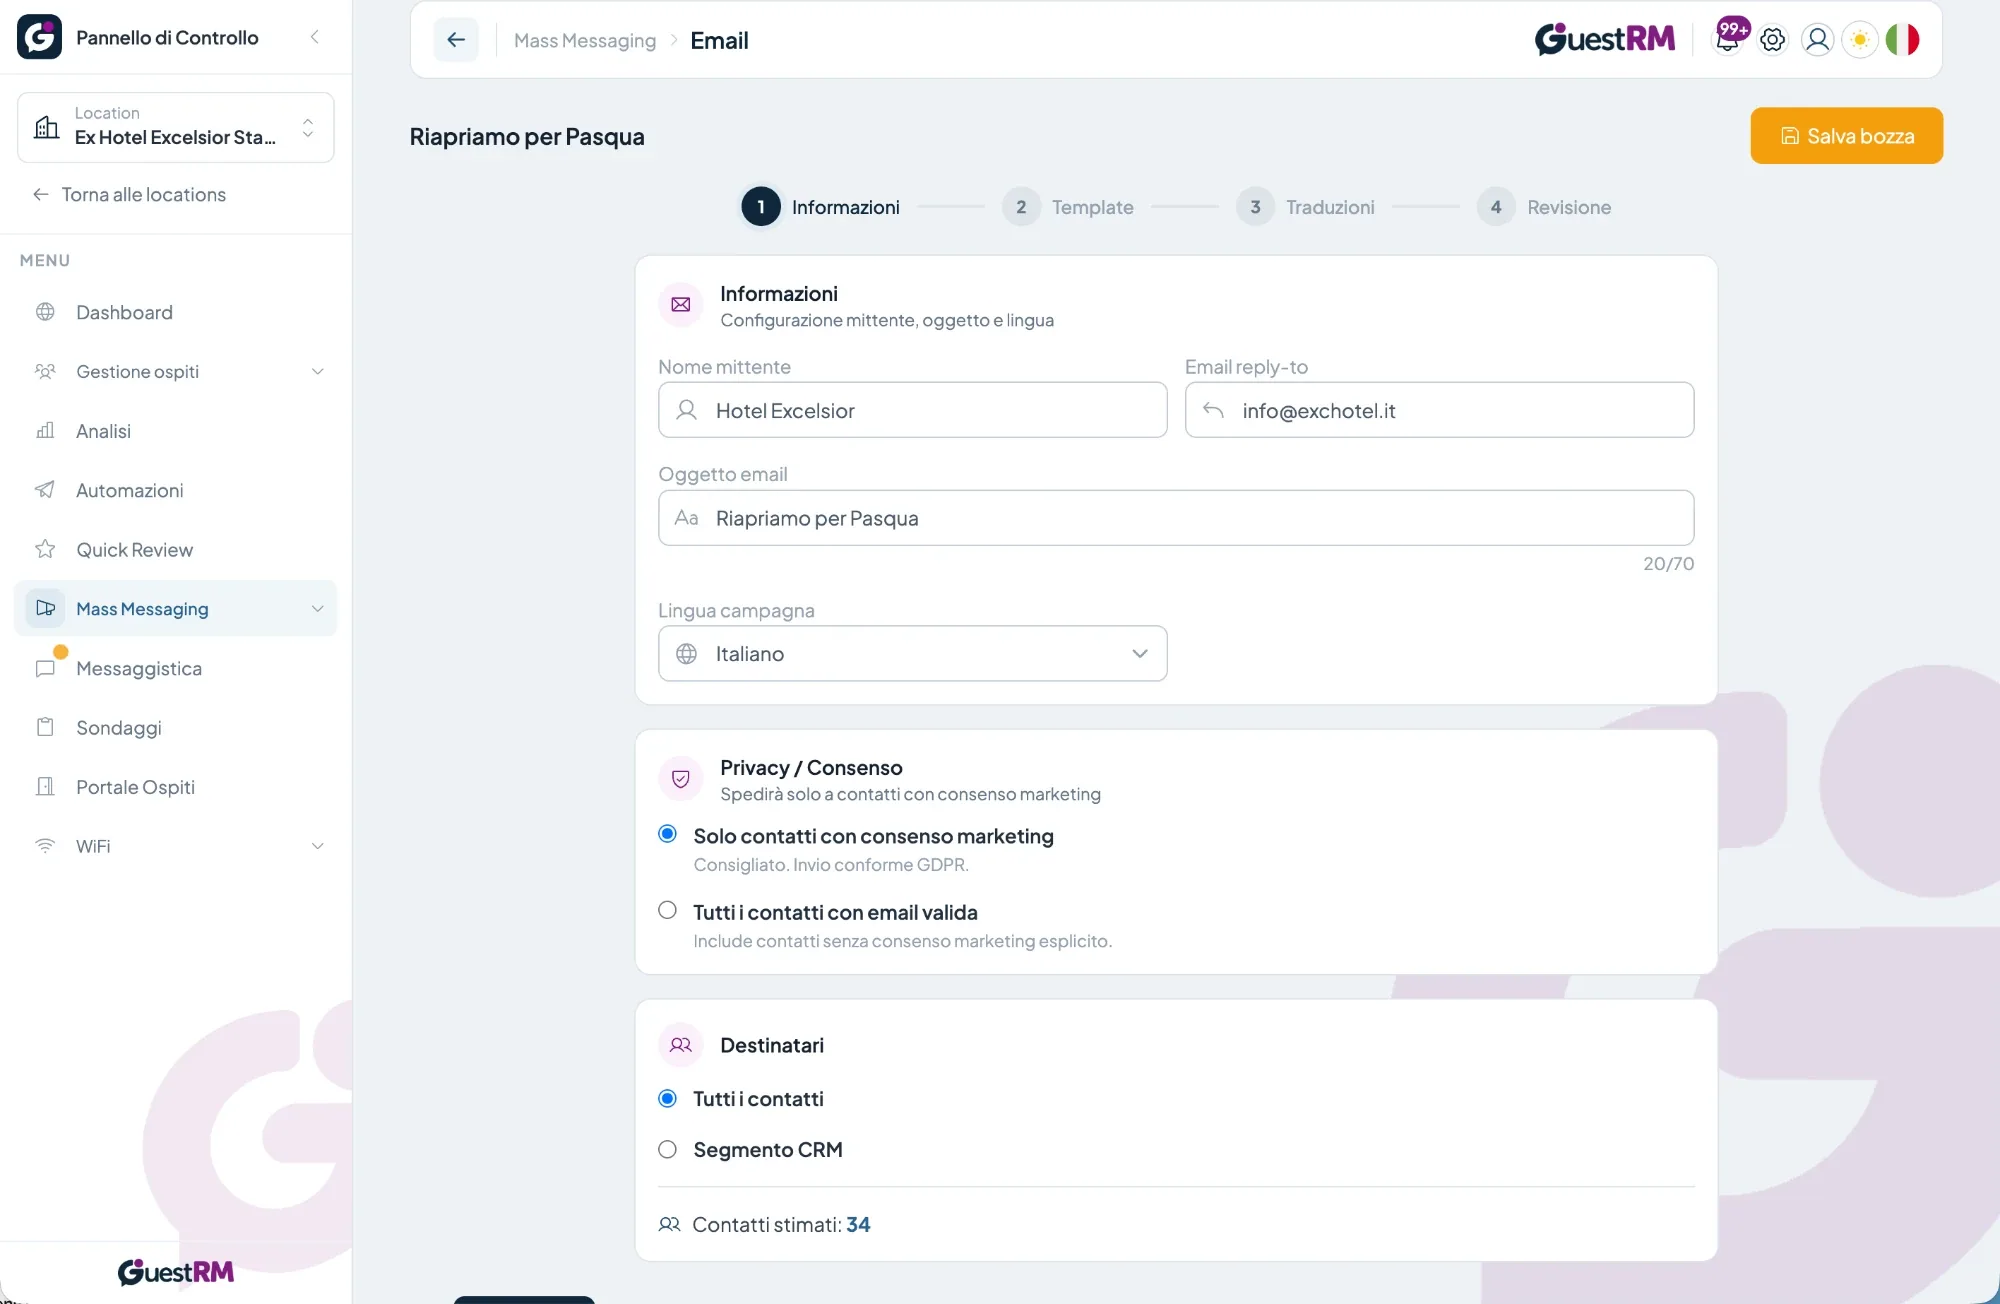Open user profile icon in top bar
Image resolution: width=2000 pixels, height=1304 pixels.
[x=1817, y=40]
